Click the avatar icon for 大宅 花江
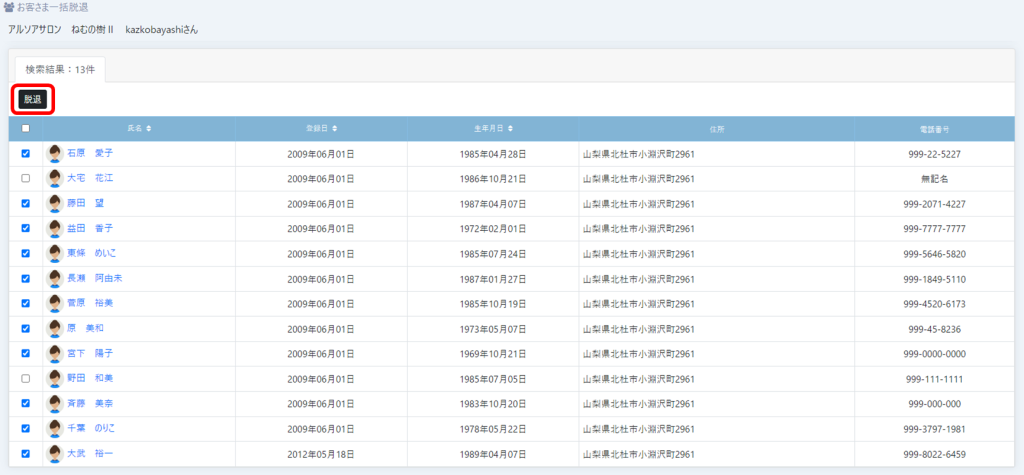Image resolution: width=1024 pixels, height=475 pixels. point(55,179)
